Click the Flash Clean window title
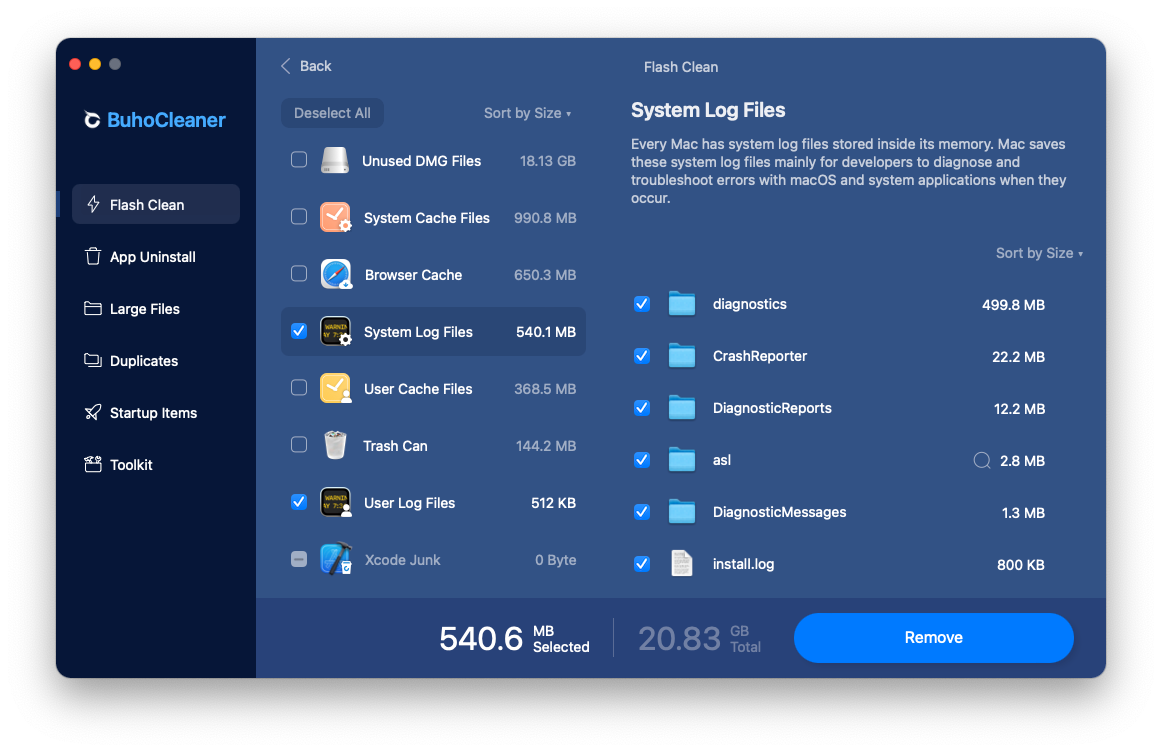Image resolution: width=1162 pixels, height=752 pixels. 680,67
